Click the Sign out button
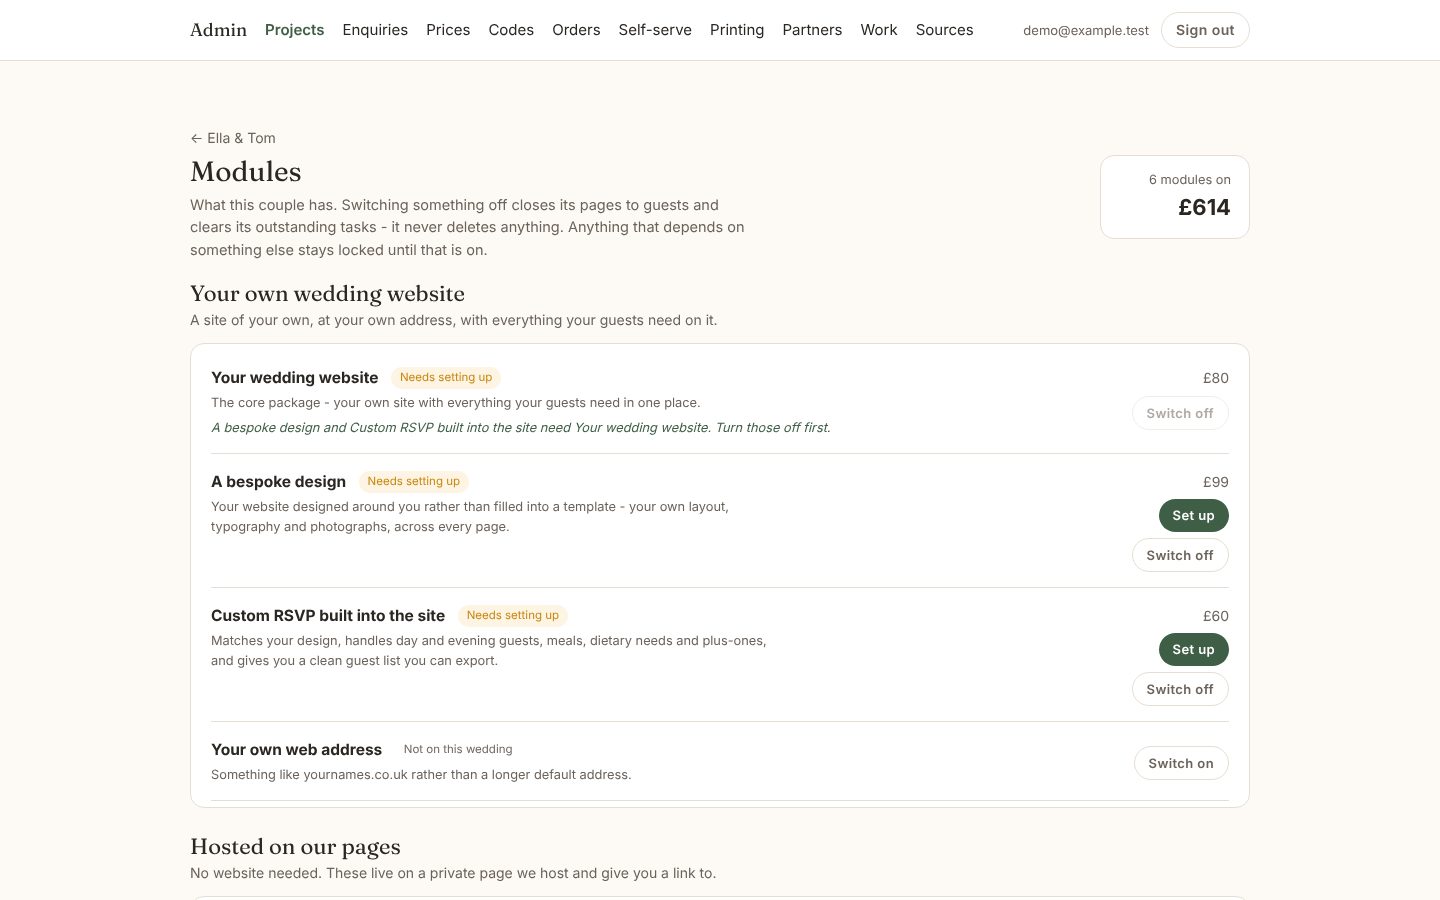The height and width of the screenshot is (900, 1440). (1205, 30)
